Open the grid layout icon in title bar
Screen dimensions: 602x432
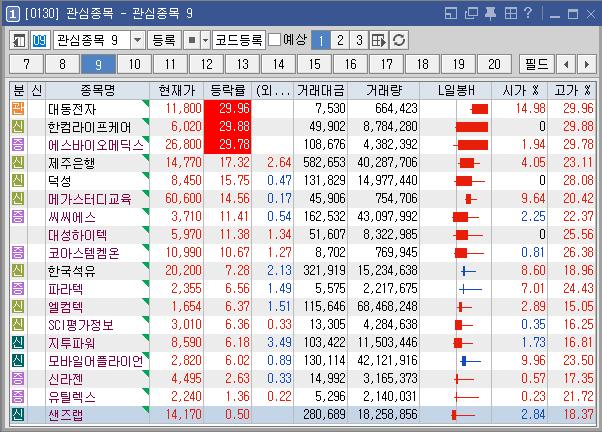(x=510, y=14)
